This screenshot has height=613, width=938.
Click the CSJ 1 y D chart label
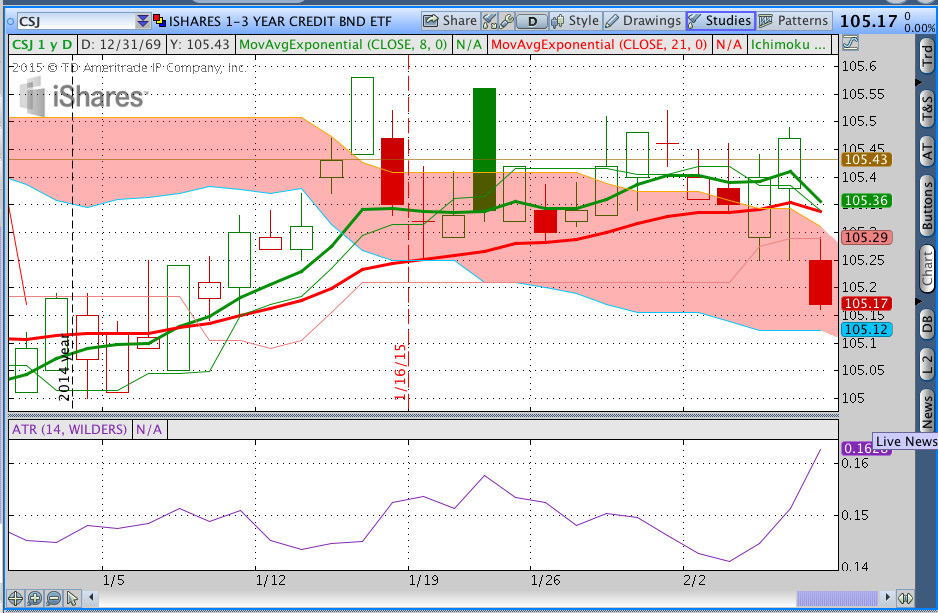(42, 45)
